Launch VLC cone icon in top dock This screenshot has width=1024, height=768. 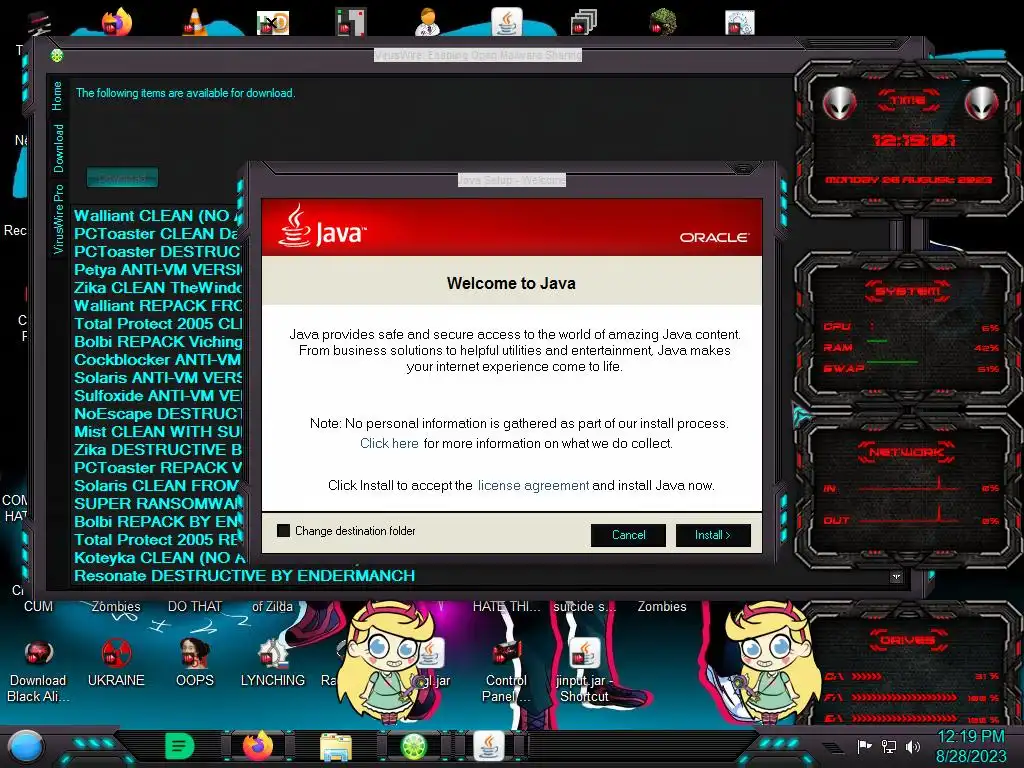pos(195,23)
